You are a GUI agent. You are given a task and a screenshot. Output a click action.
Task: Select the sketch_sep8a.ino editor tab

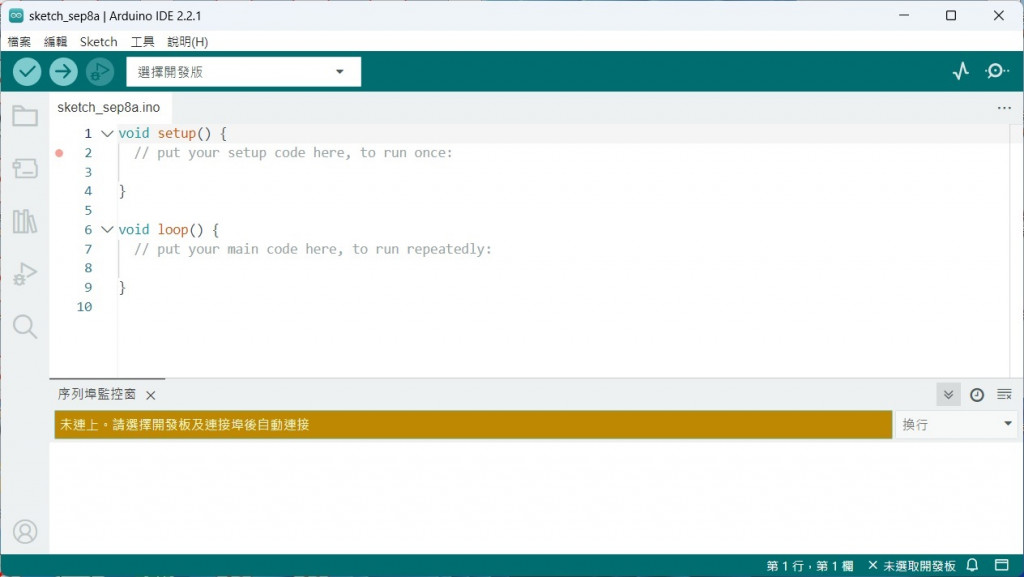click(108, 108)
